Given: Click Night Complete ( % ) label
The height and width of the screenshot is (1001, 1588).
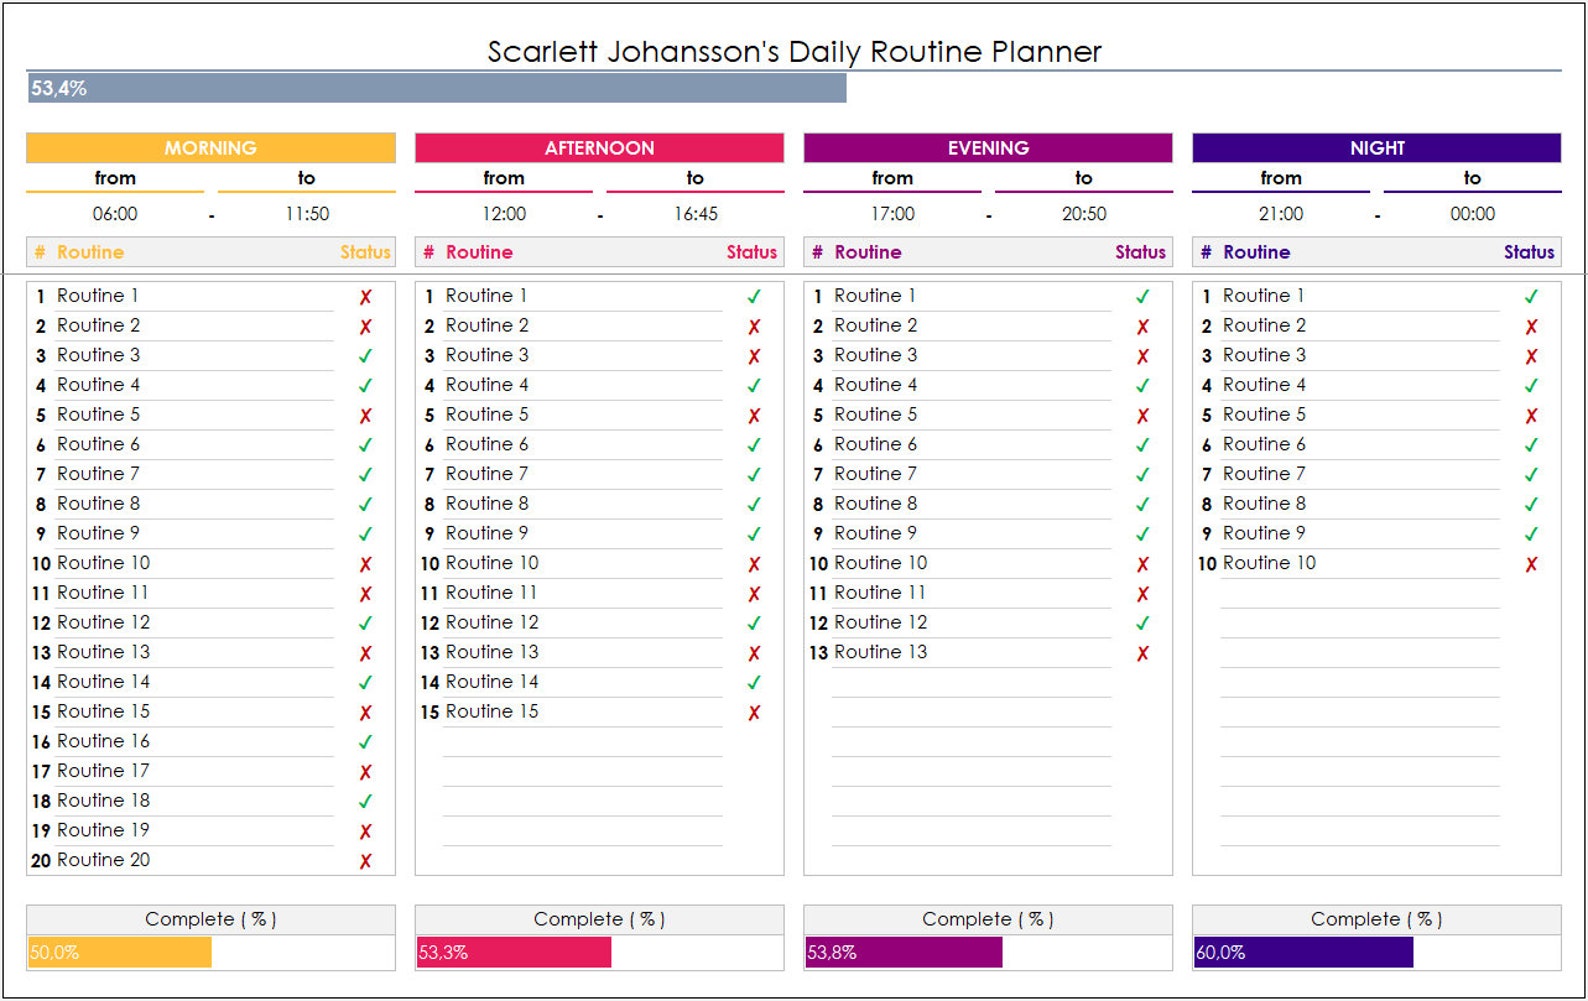Looking at the screenshot, I should (x=1376, y=919).
